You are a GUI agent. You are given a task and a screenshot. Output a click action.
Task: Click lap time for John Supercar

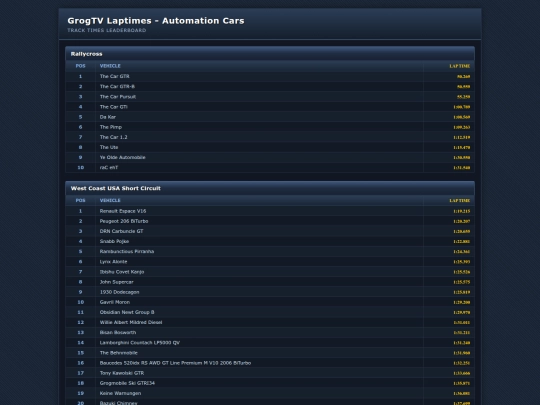pyautogui.click(x=462, y=282)
